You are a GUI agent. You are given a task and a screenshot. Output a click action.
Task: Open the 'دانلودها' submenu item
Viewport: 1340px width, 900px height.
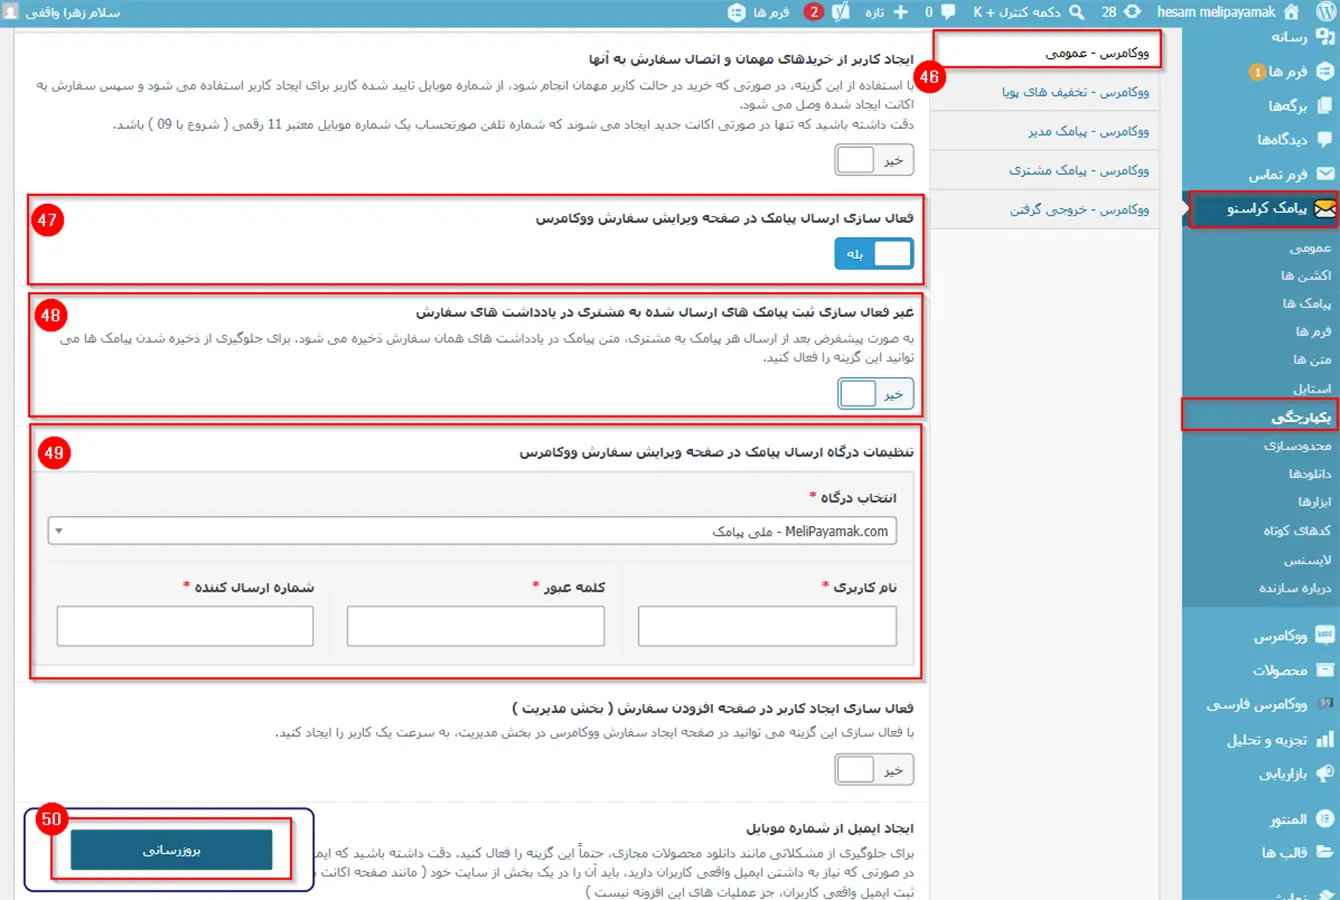1309,473
